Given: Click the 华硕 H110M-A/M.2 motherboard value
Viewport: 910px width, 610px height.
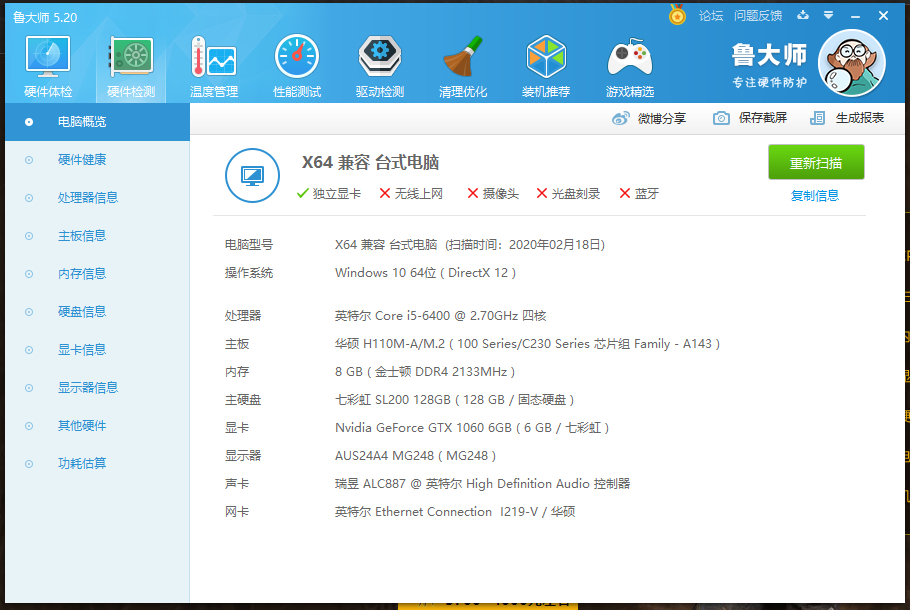Looking at the screenshot, I should point(528,344).
